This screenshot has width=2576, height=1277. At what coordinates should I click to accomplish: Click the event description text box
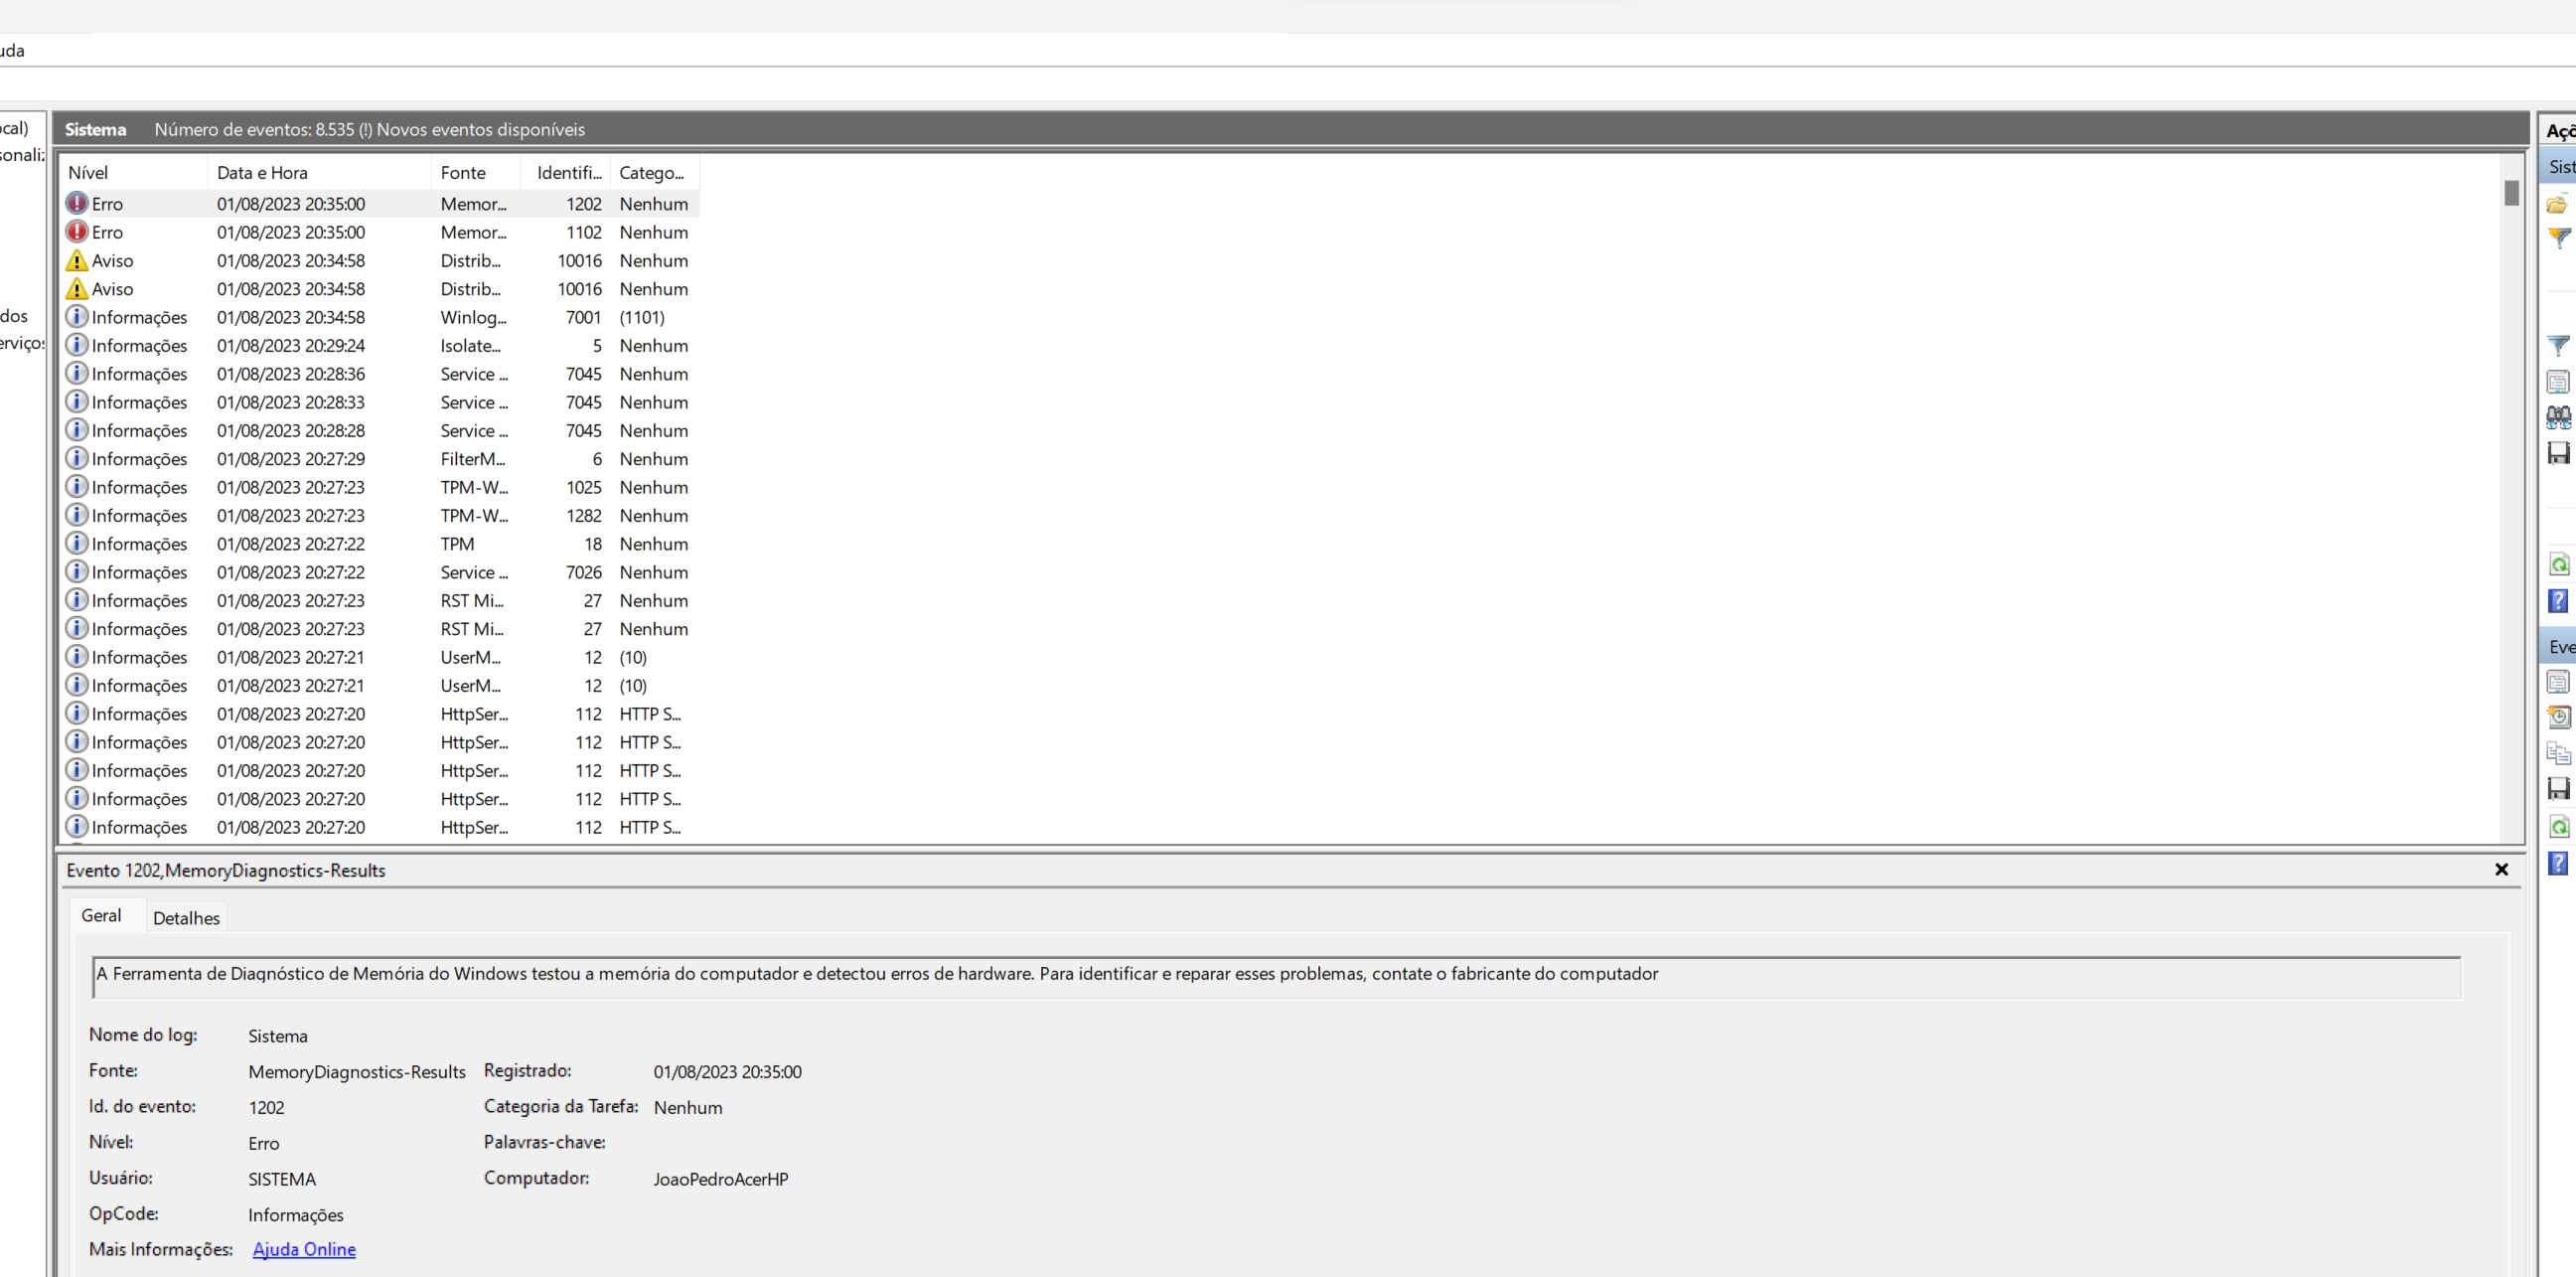[x=1275, y=975]
